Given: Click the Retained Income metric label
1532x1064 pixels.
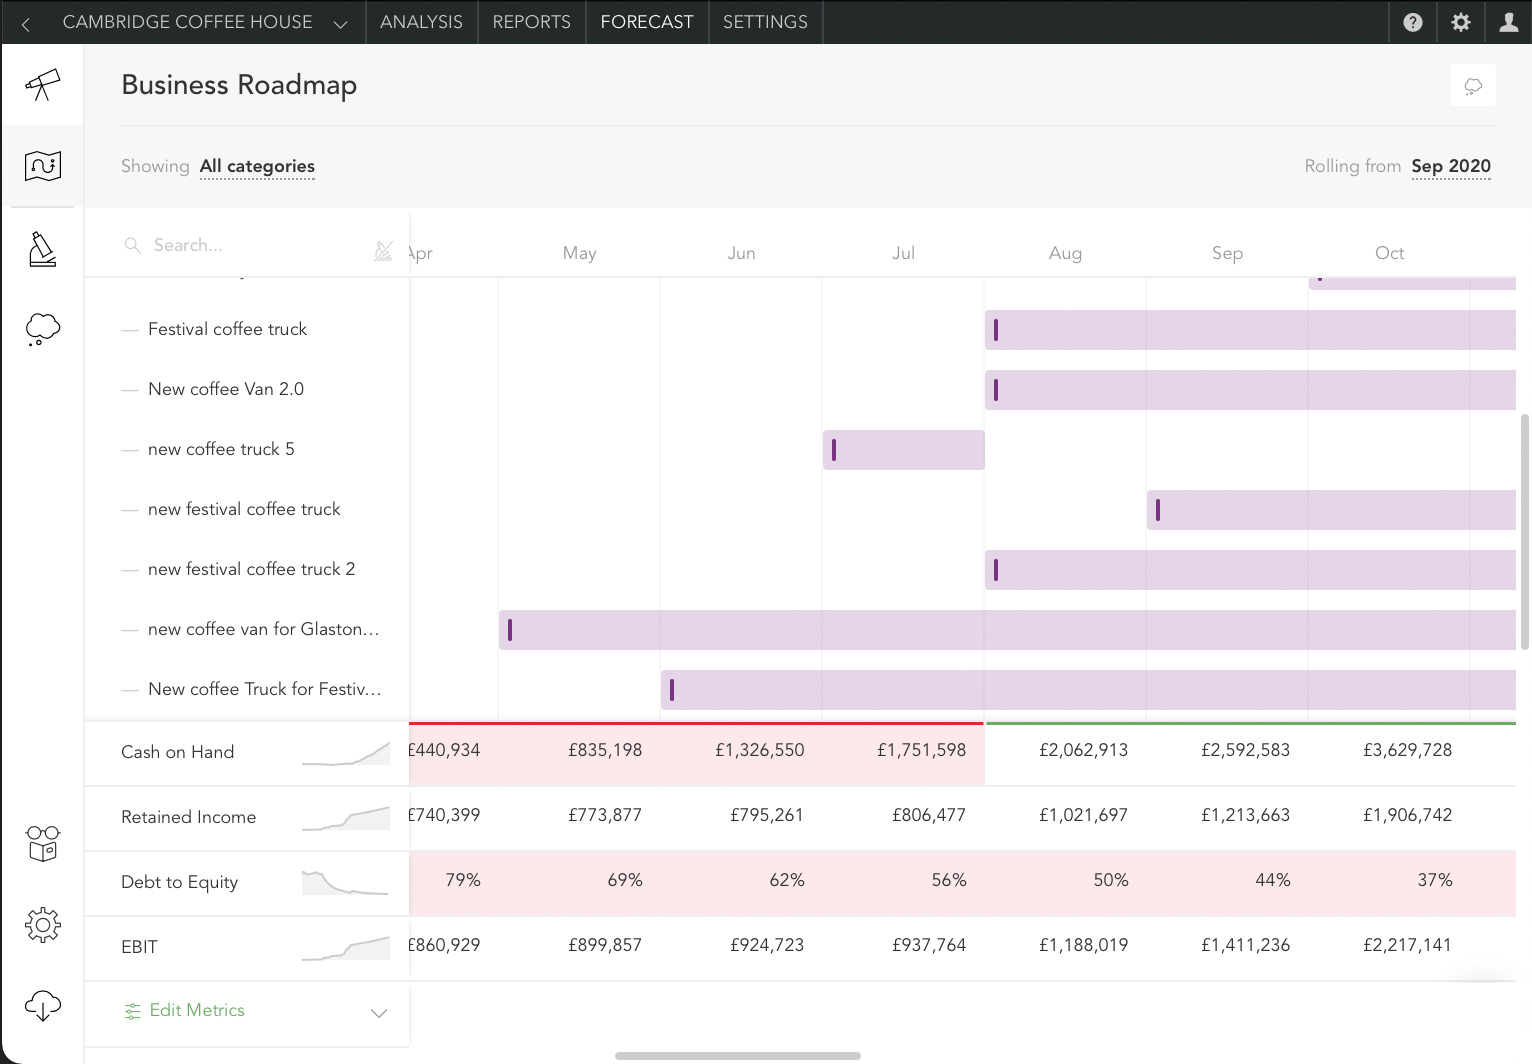Looking at the screenshot, I should tap(188, 817).
